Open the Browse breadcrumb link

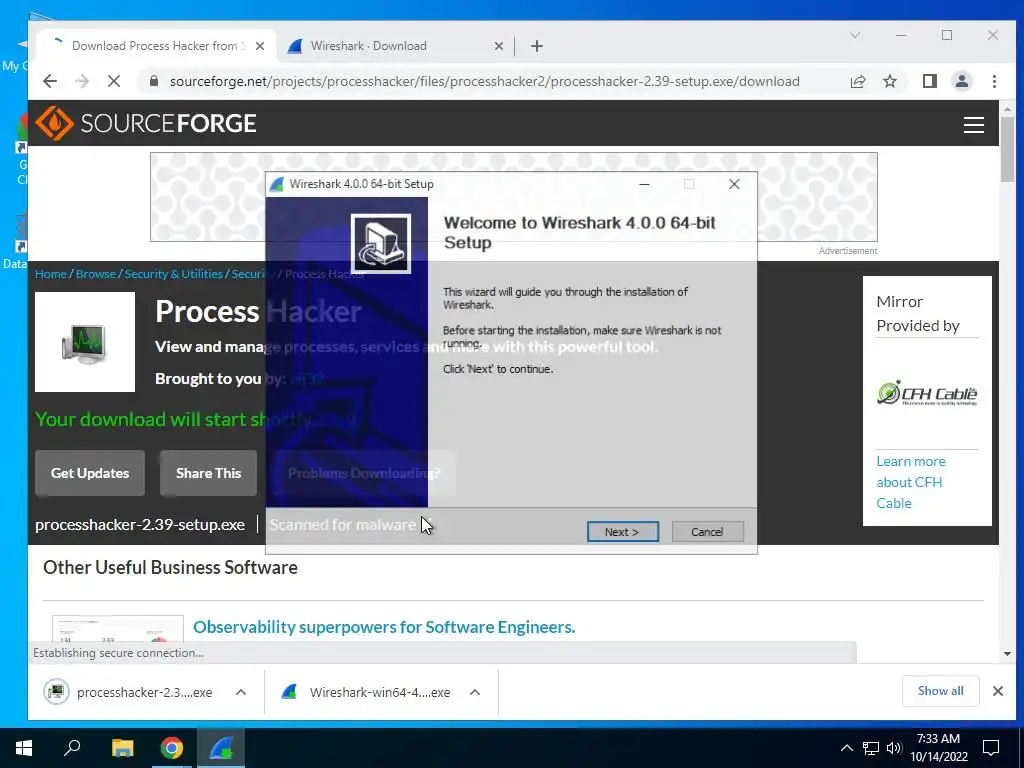click(x=95, y=274)
